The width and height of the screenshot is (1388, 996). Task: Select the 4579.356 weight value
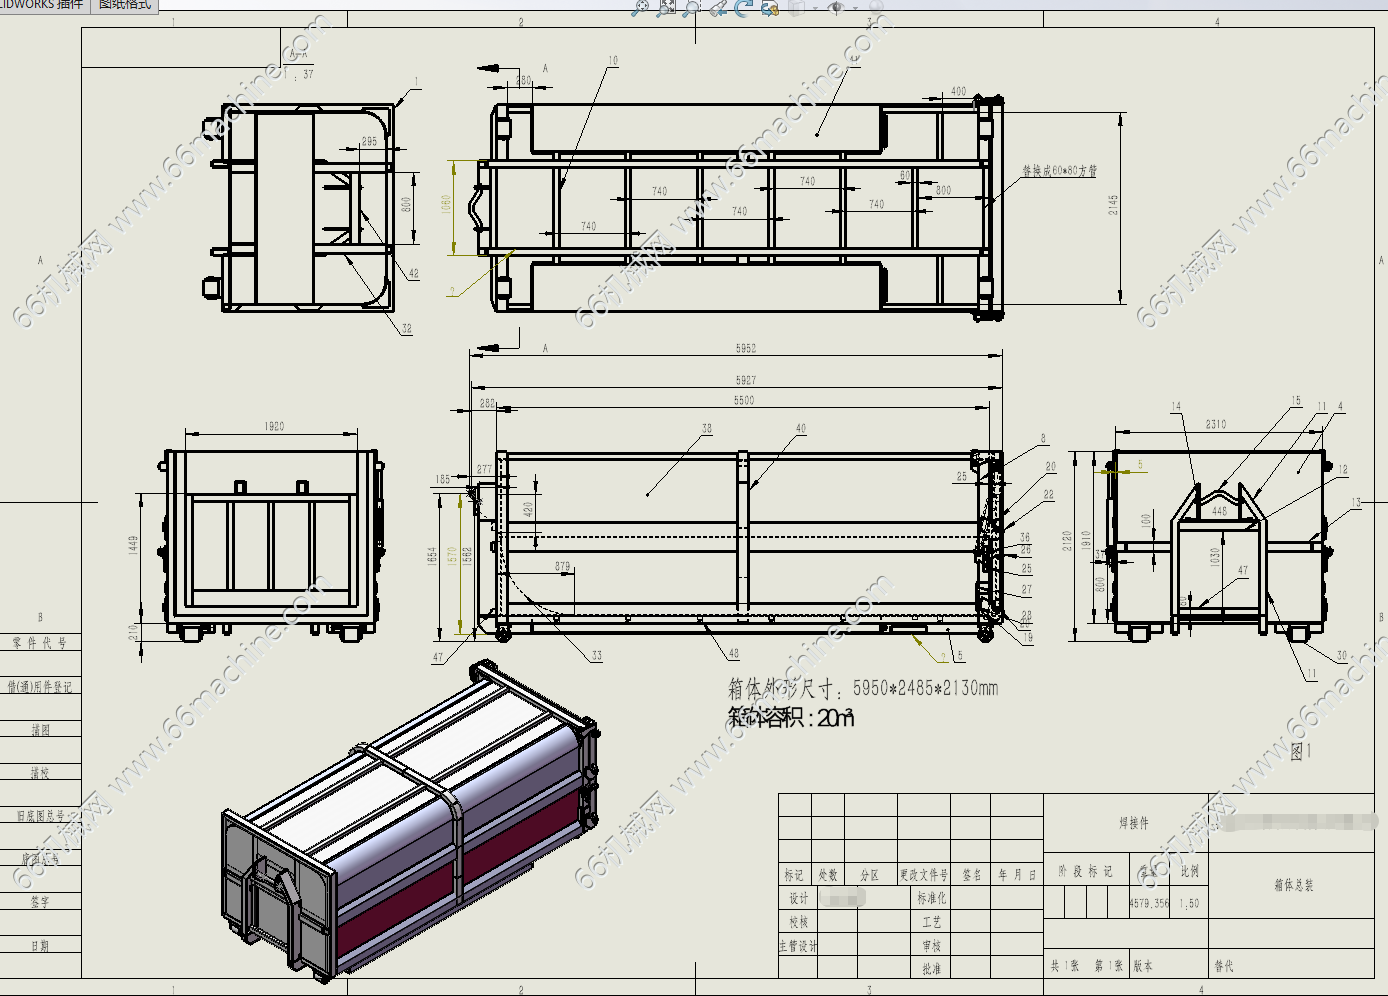(1149, 903)
